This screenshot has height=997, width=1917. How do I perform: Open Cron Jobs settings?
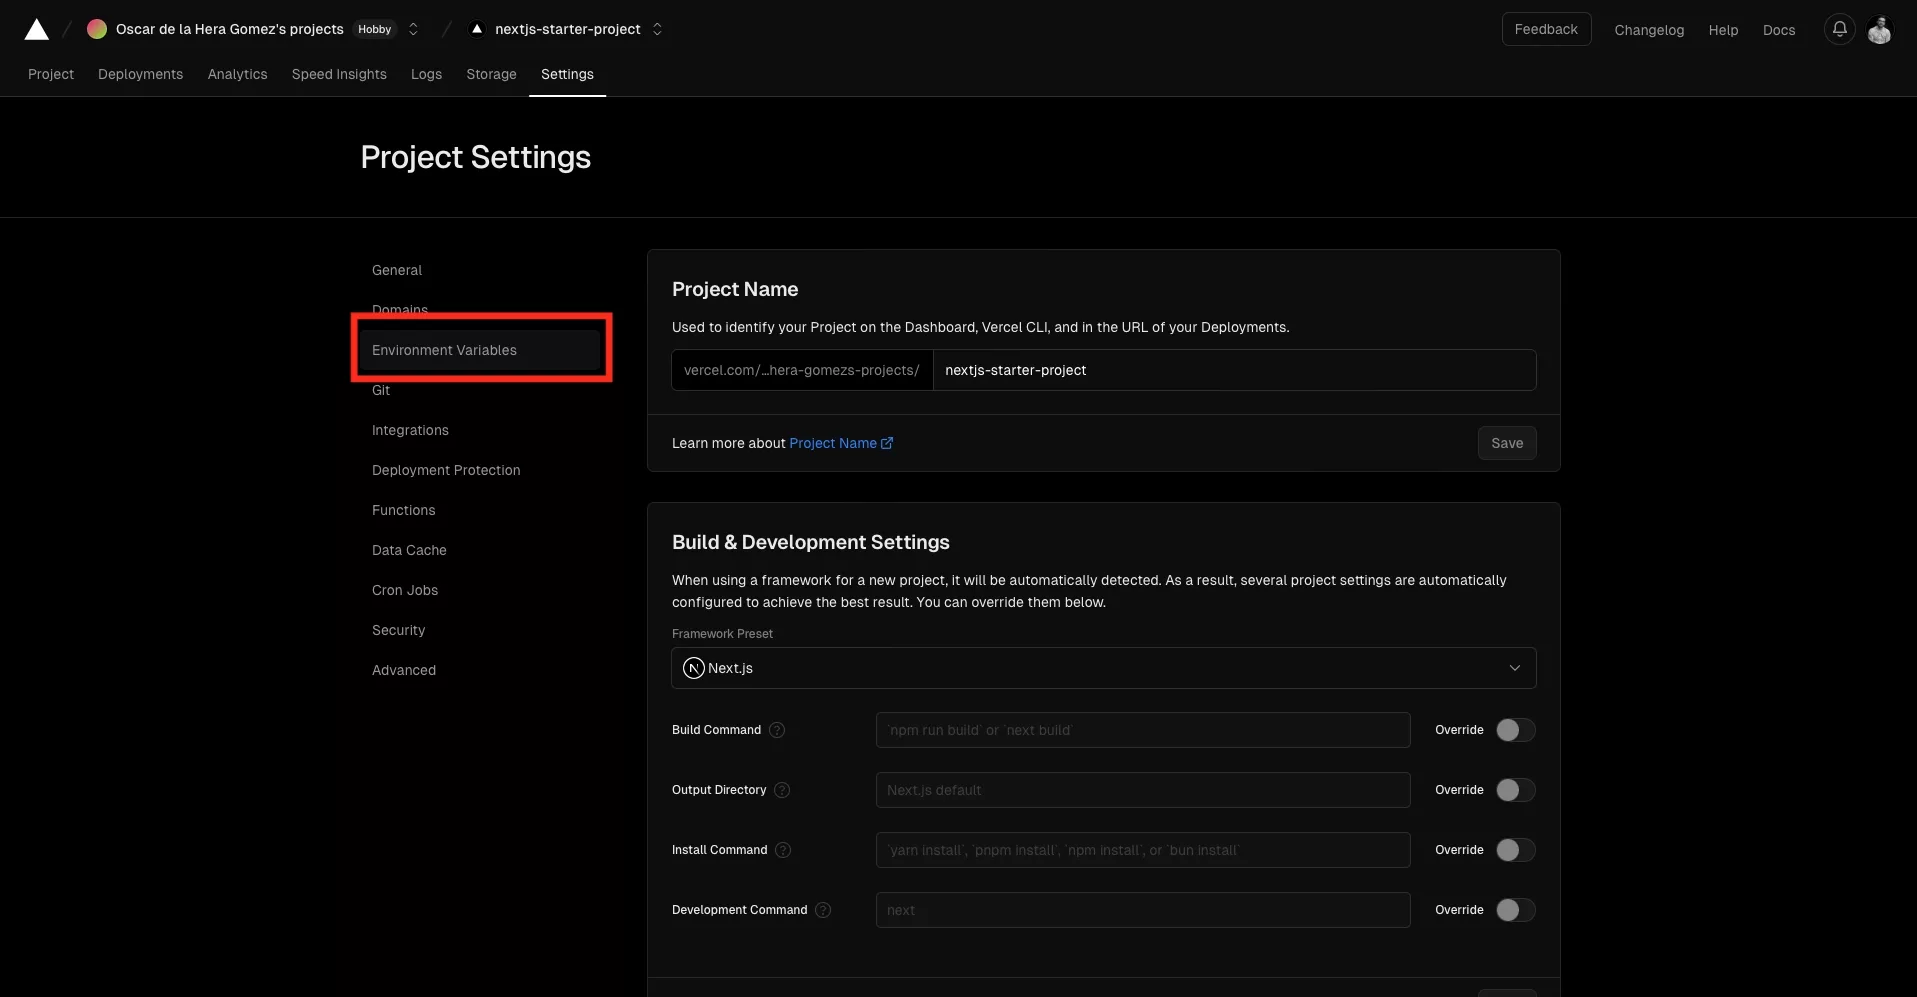coord(405,590)
